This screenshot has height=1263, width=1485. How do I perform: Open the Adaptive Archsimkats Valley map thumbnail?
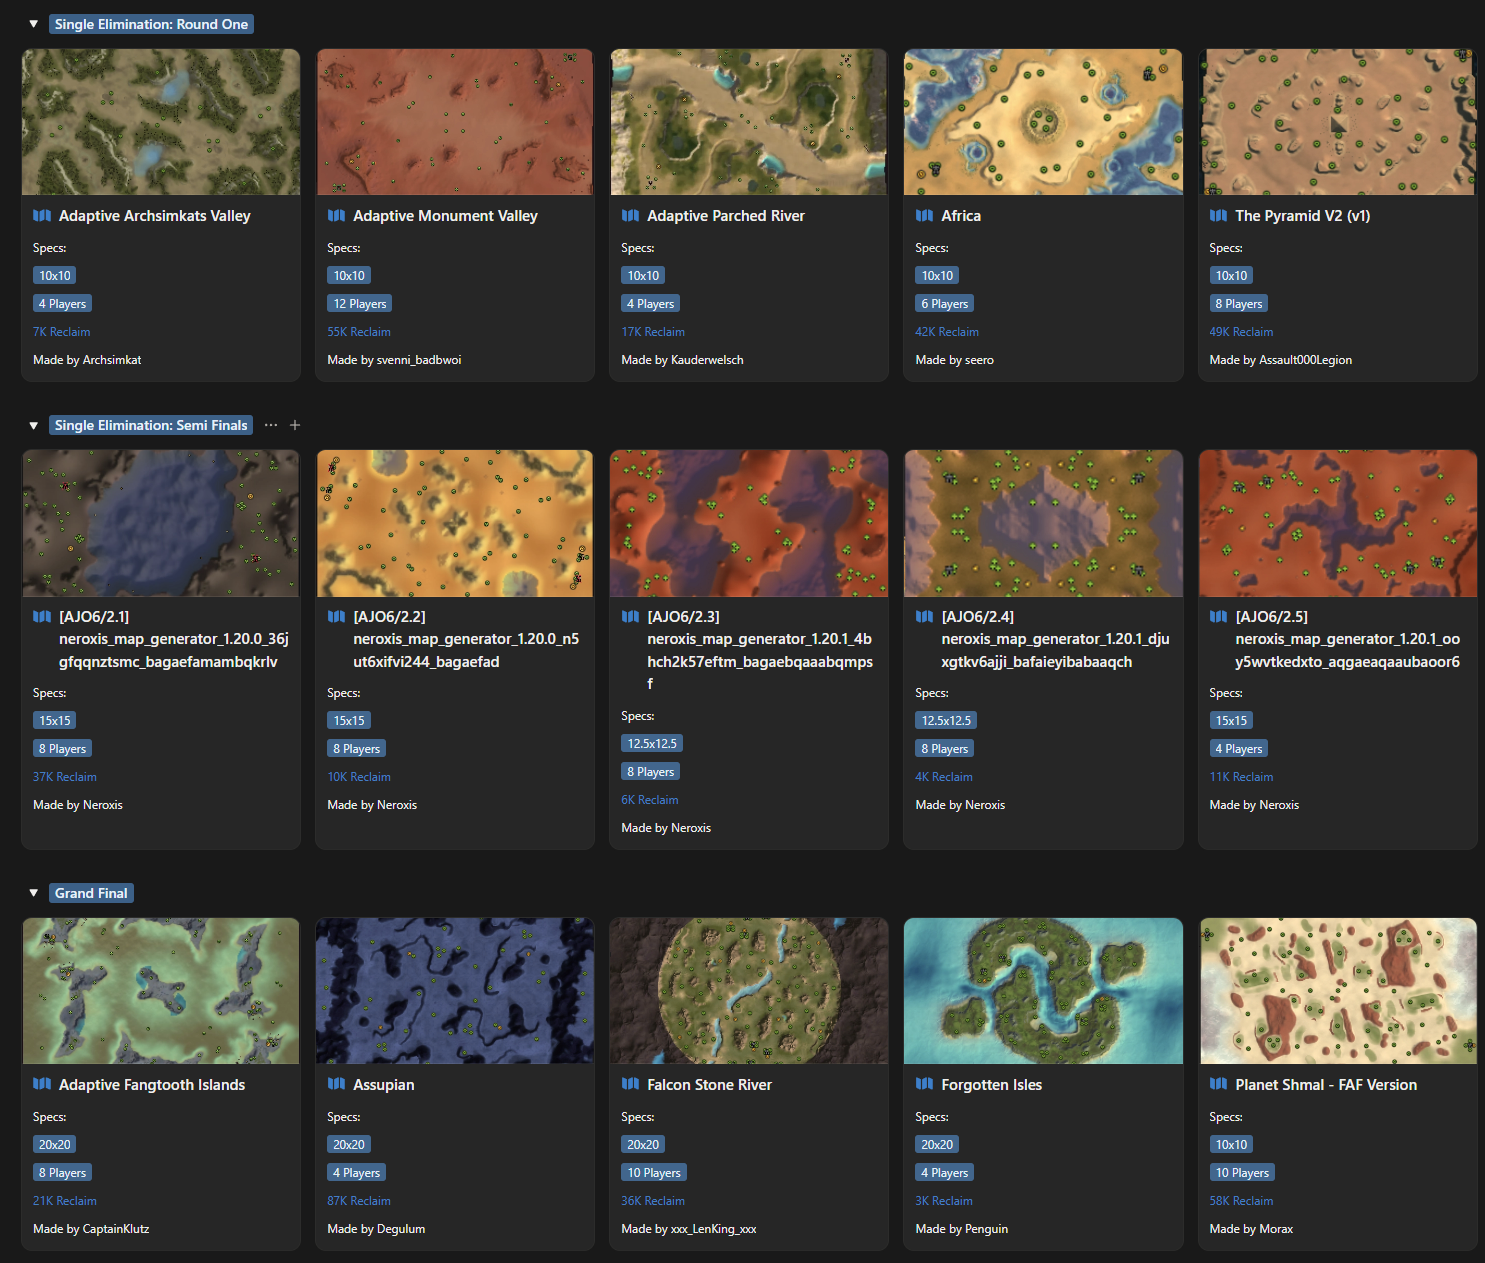click(161, 122)
